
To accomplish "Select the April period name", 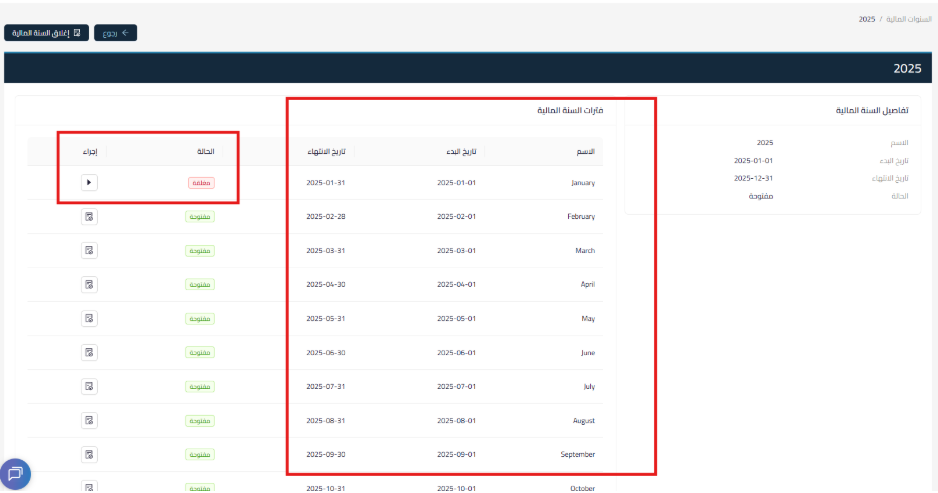I will (587, 285).
